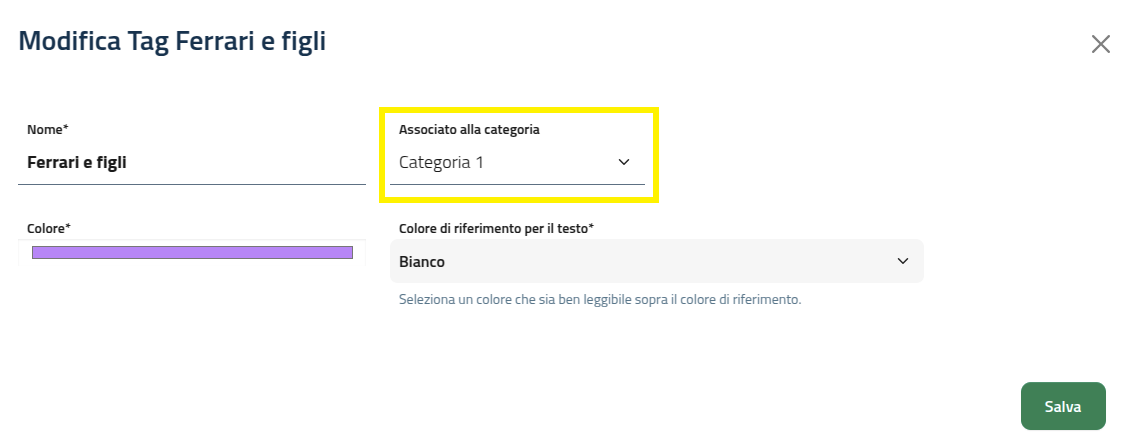Click the chevron beside Categoria 1
The width and height of the screenshot is (1129, 446).
click(x=624, y=162)
